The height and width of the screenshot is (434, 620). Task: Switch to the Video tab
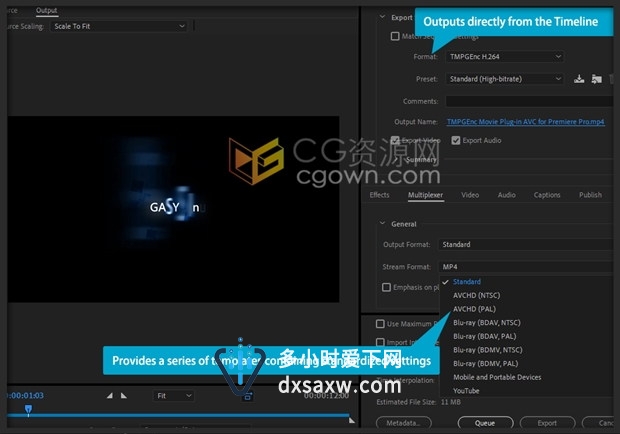click(x=470, y=195)
